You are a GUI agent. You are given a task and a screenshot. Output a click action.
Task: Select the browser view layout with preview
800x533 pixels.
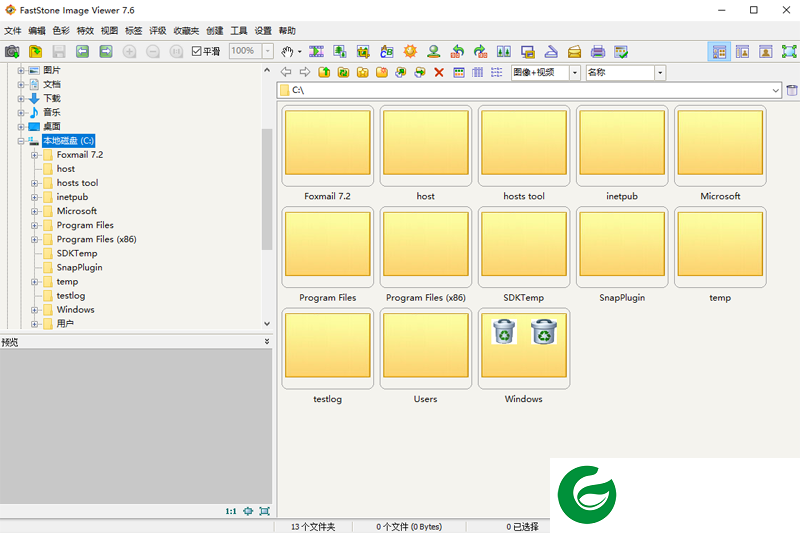tap(719, 52)
